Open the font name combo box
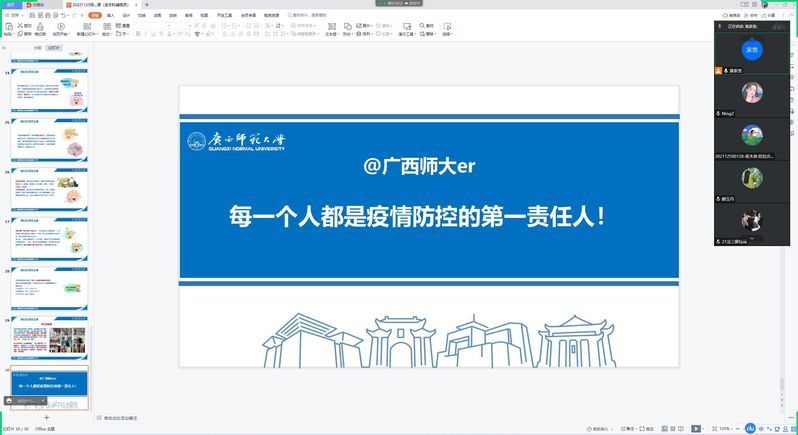The height and width of the screenshot is (435, 798). pyautogui.click(x=154, y=25)
